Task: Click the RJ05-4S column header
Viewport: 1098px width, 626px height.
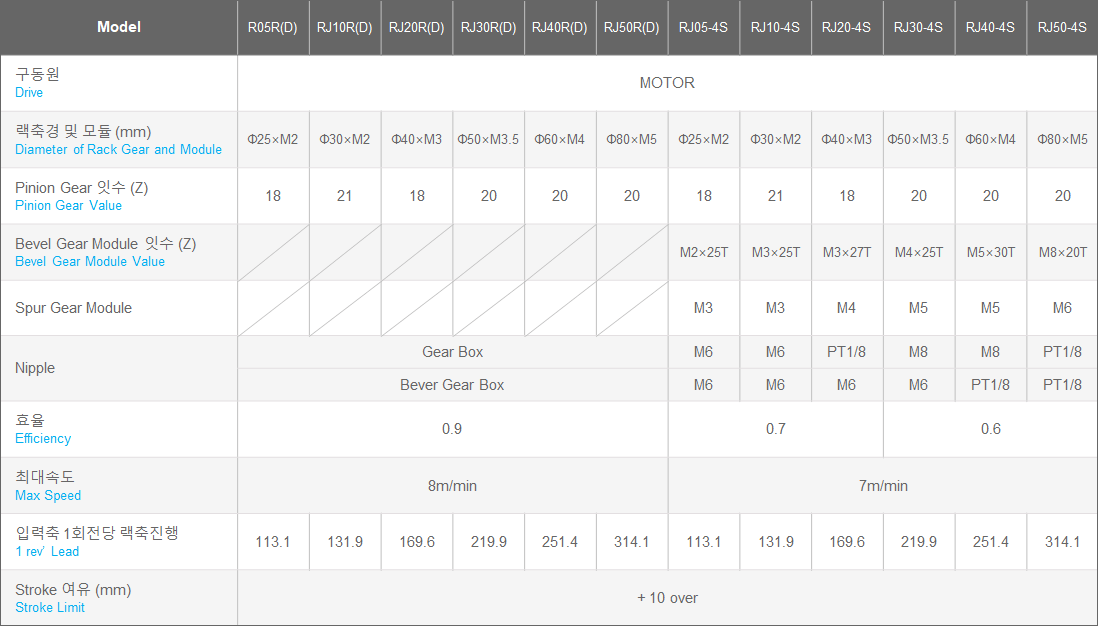Action: click(x=704, y=27)
